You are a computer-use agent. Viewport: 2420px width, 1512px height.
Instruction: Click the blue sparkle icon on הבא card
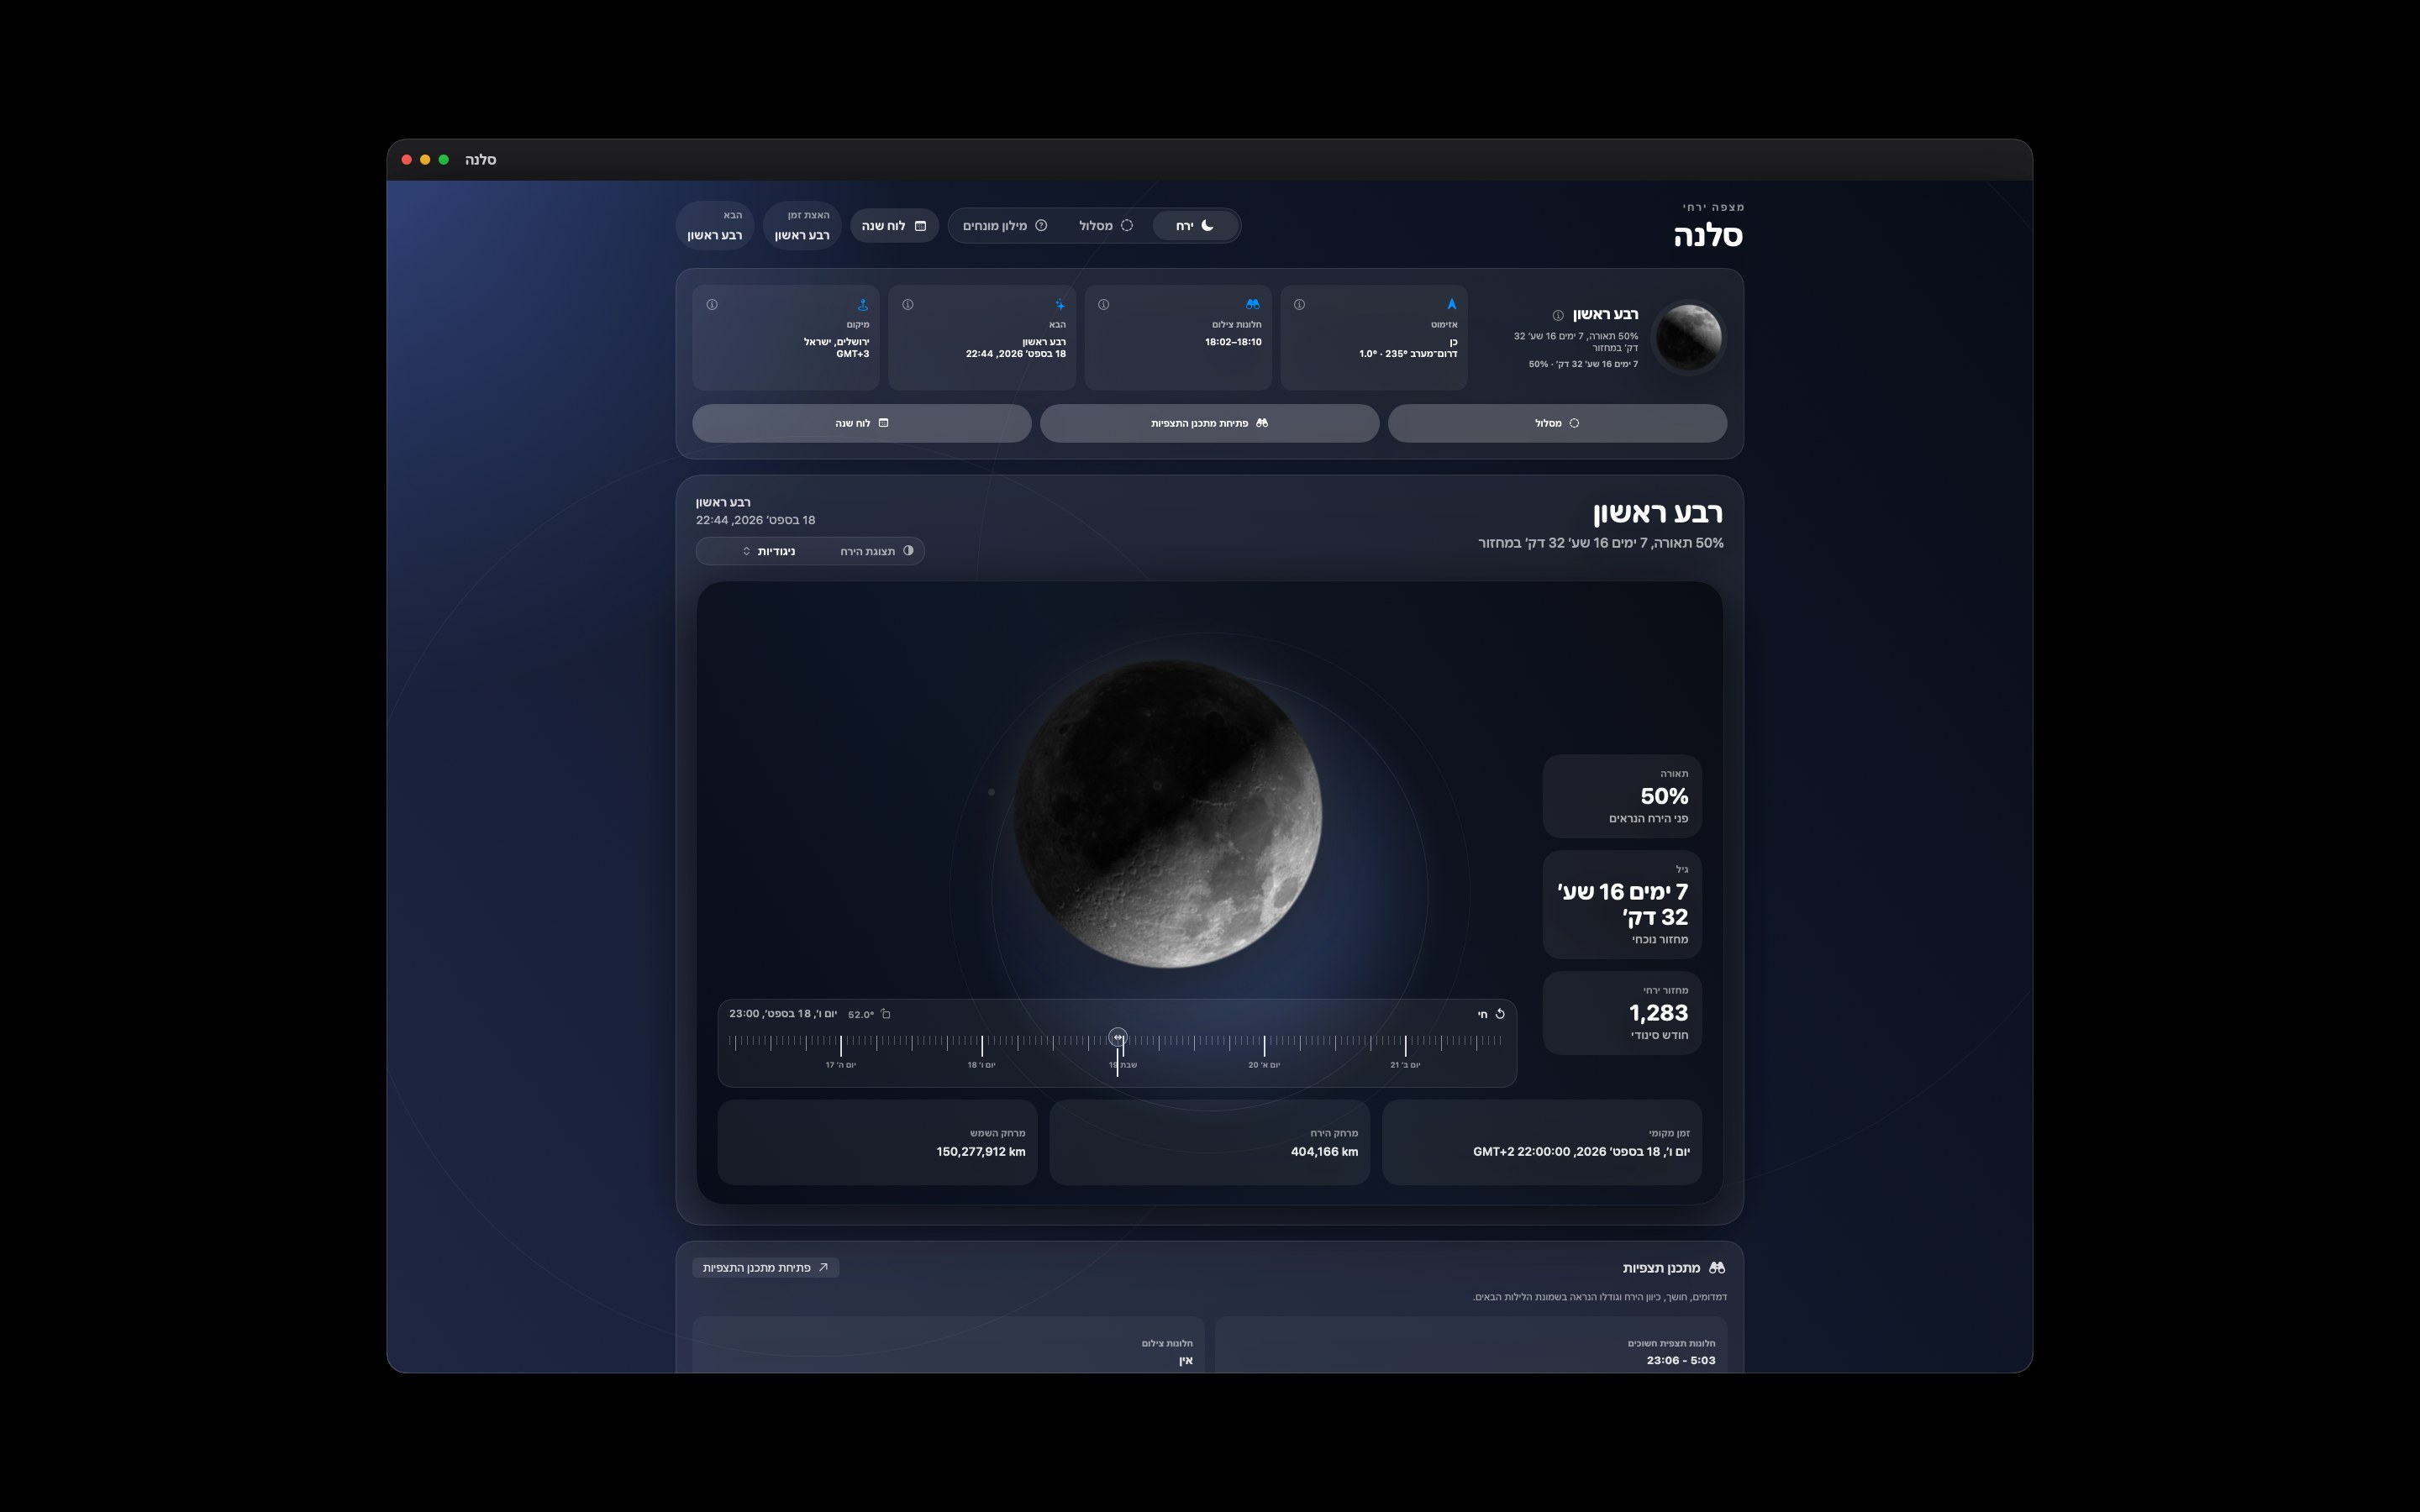click(x=1059, y=304)
